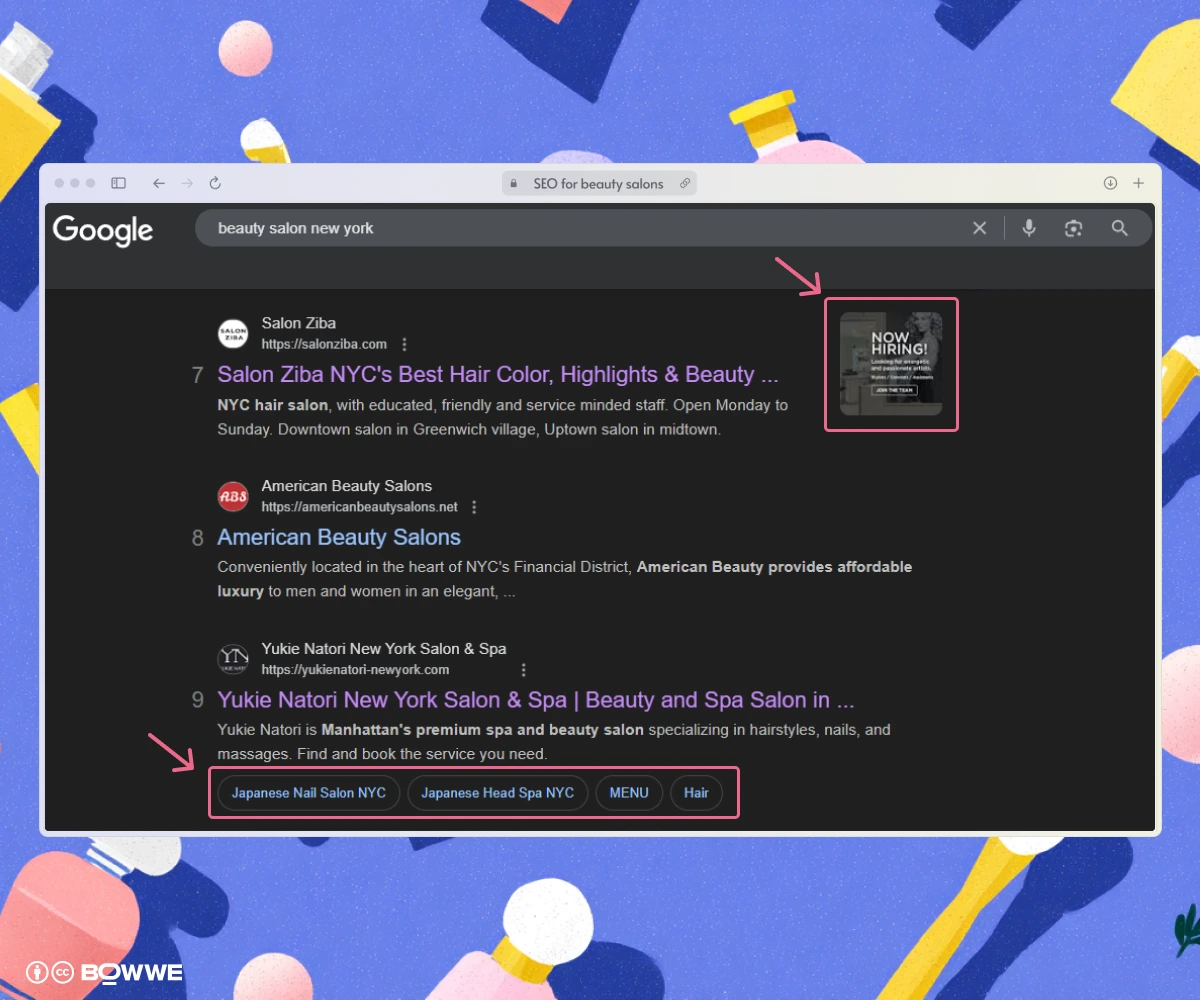Open Salon Ziba NYC's Best Hair Color result

click(x=498, y=375)
